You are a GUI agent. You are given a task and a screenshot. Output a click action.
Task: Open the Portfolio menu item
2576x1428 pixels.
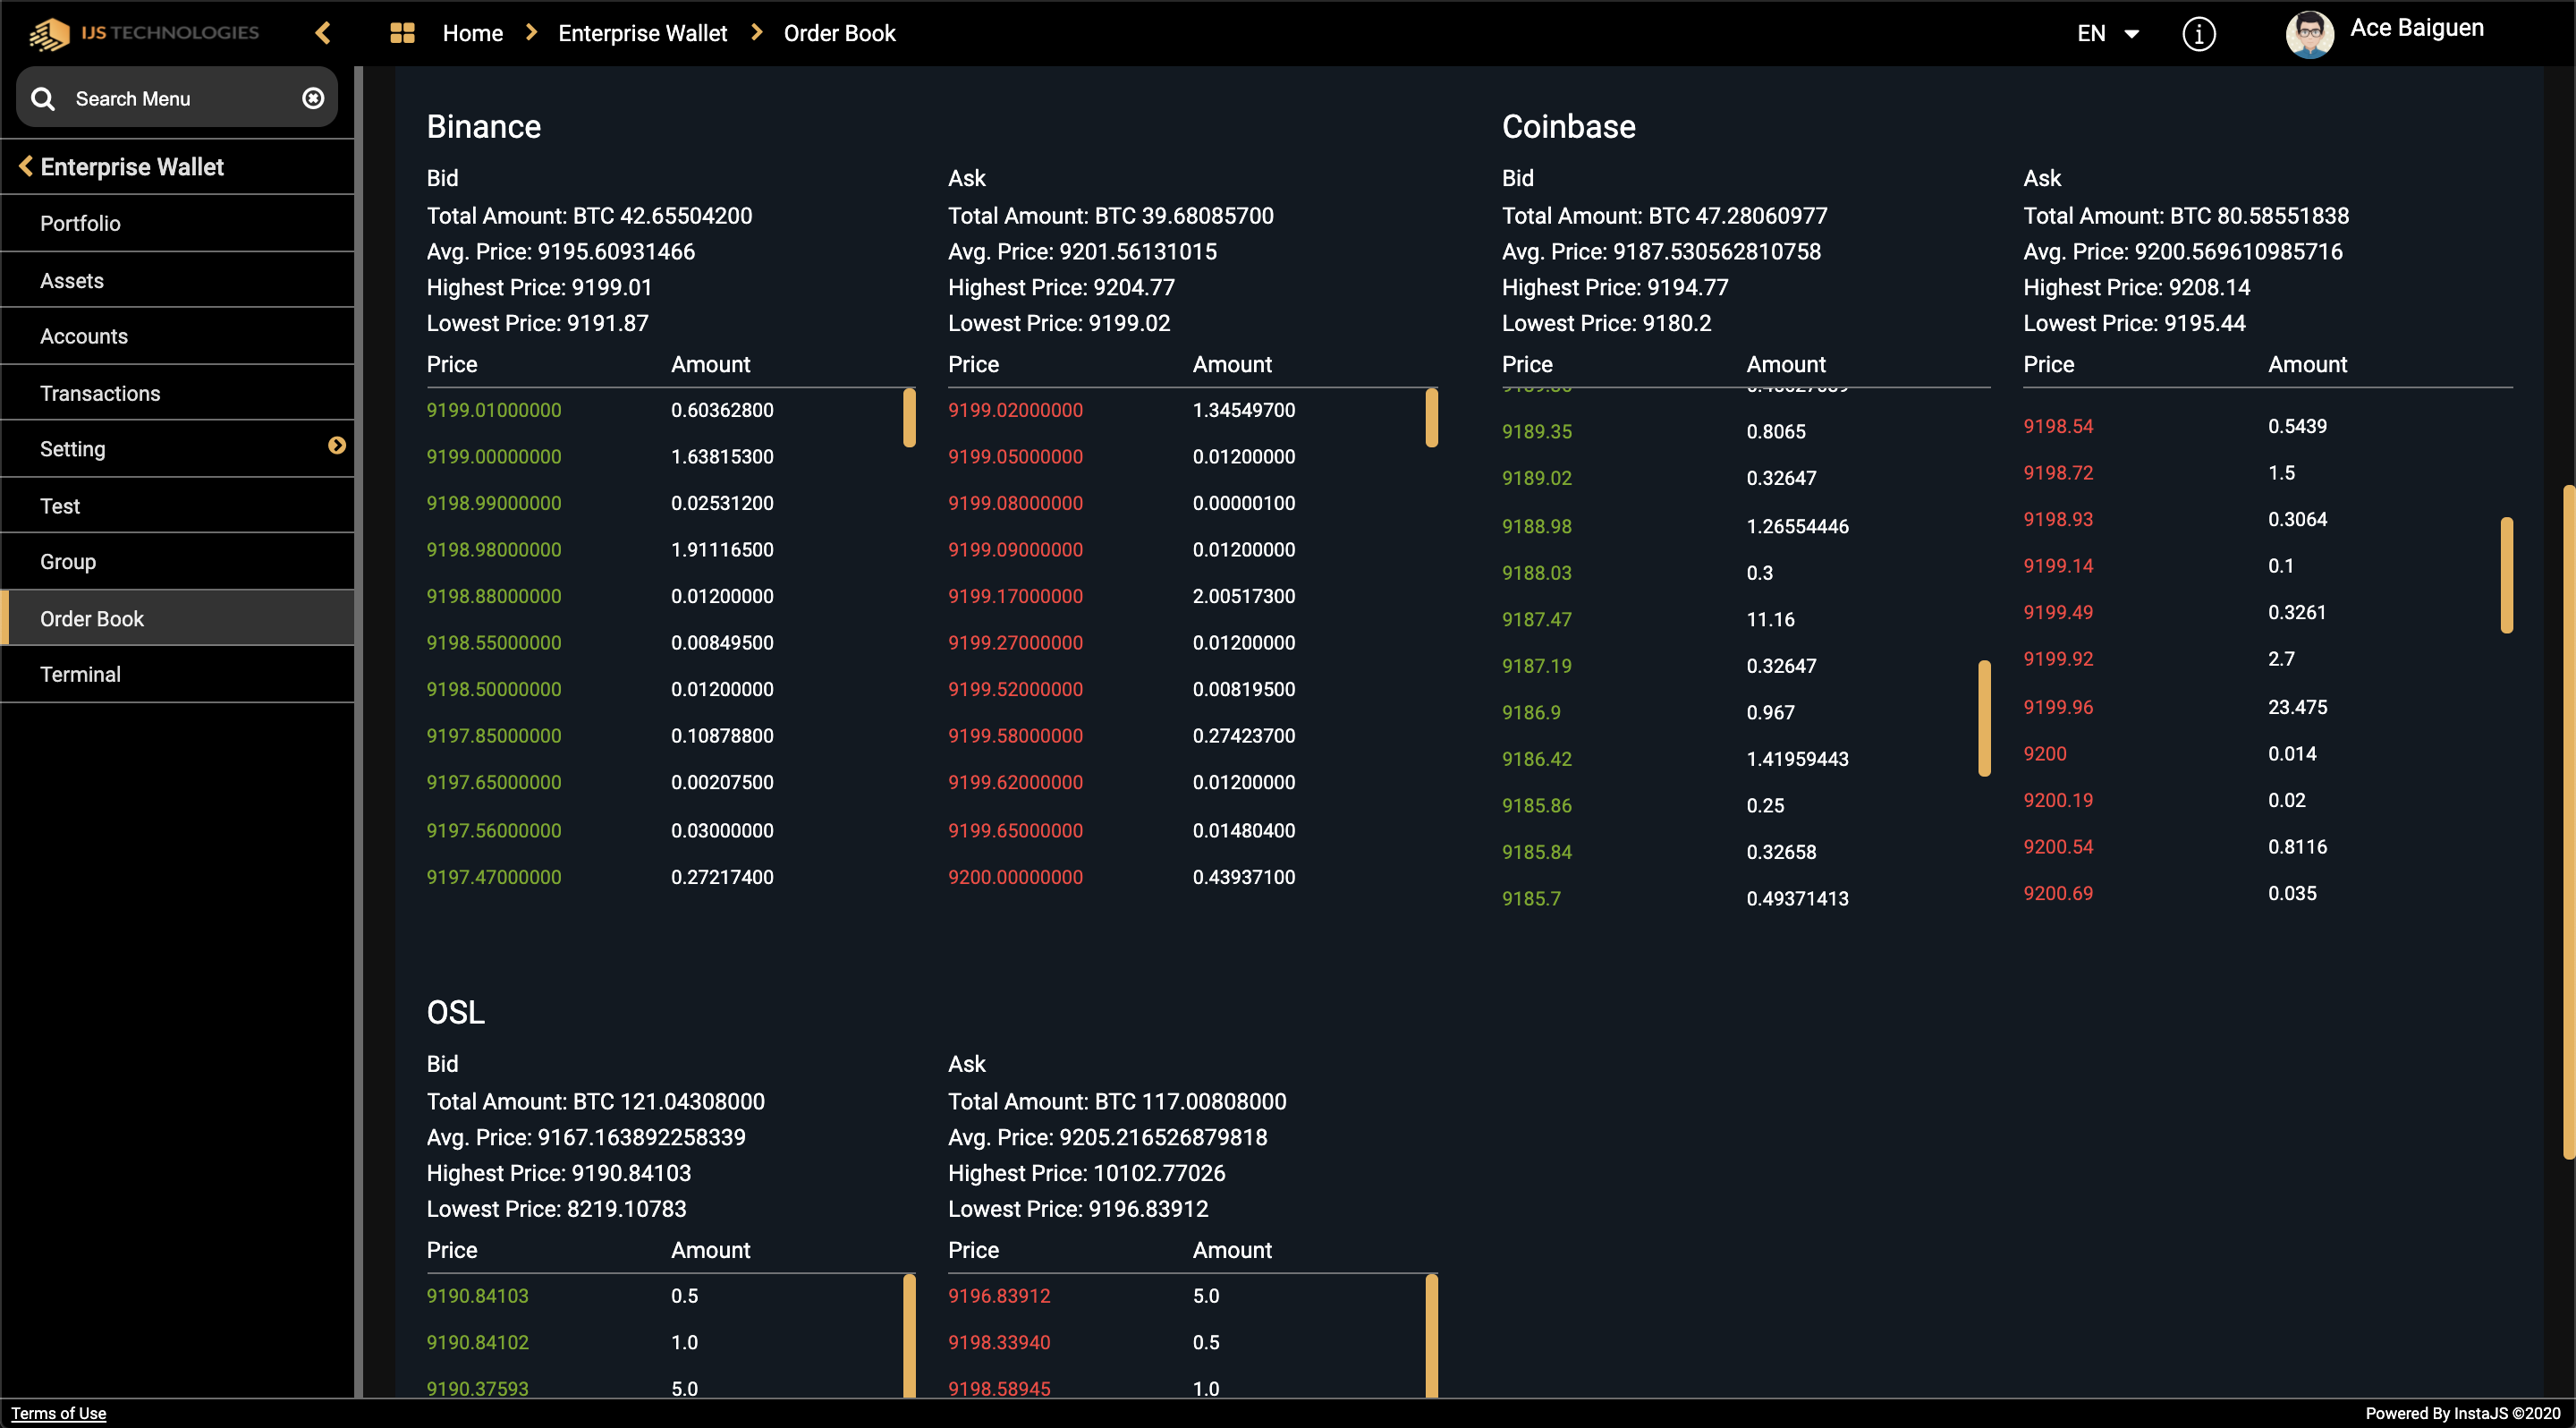coord(80,223)
